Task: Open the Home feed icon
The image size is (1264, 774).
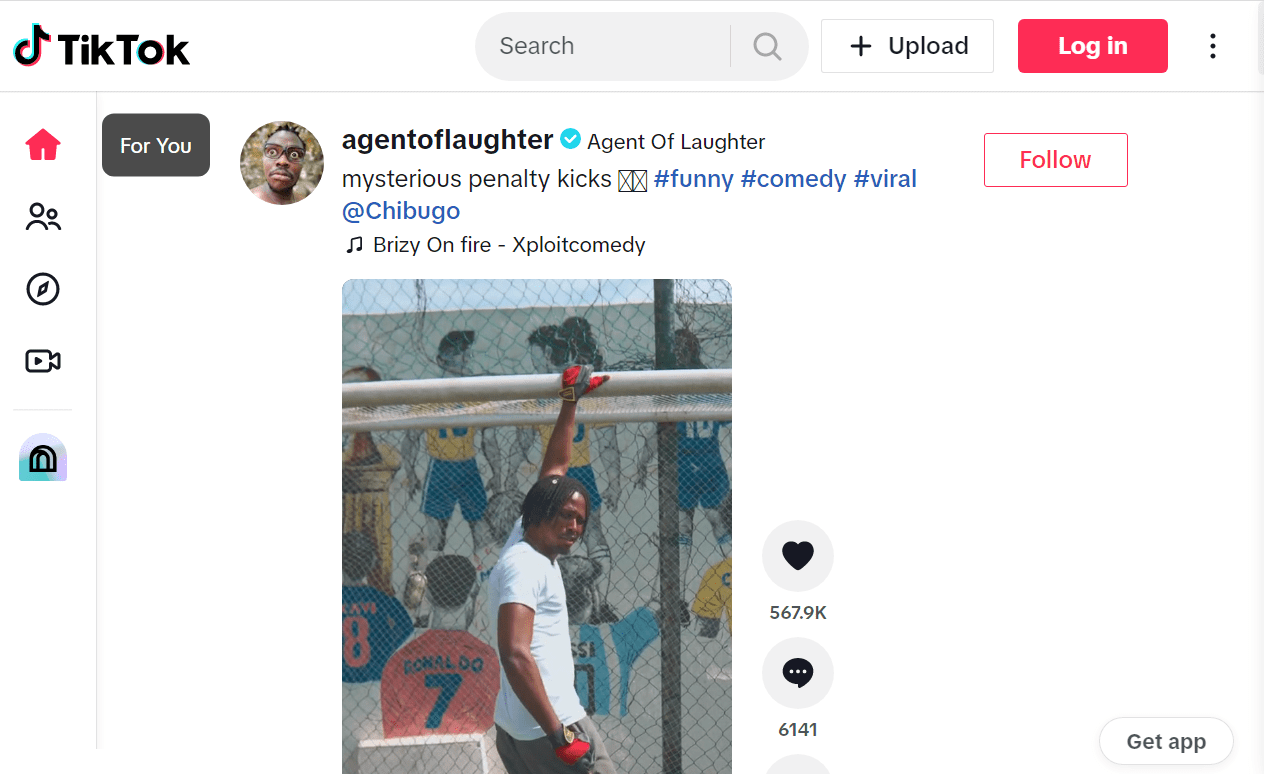Action: pyautogui.click(x=43, y=146)
